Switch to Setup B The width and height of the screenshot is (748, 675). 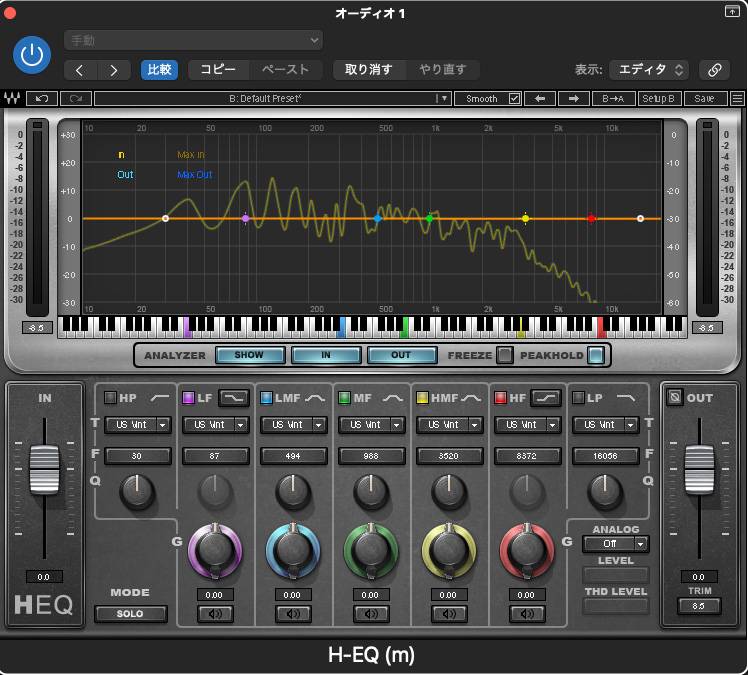658,99
